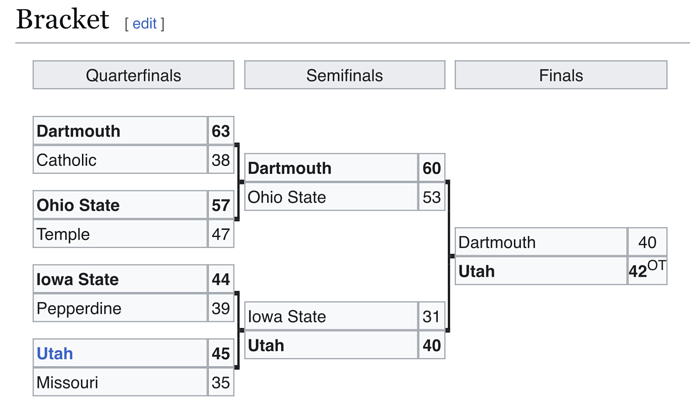Screen dimensions: 690x415
Task: Click the Pepperdine team cell
Action: tap(120, 308)
